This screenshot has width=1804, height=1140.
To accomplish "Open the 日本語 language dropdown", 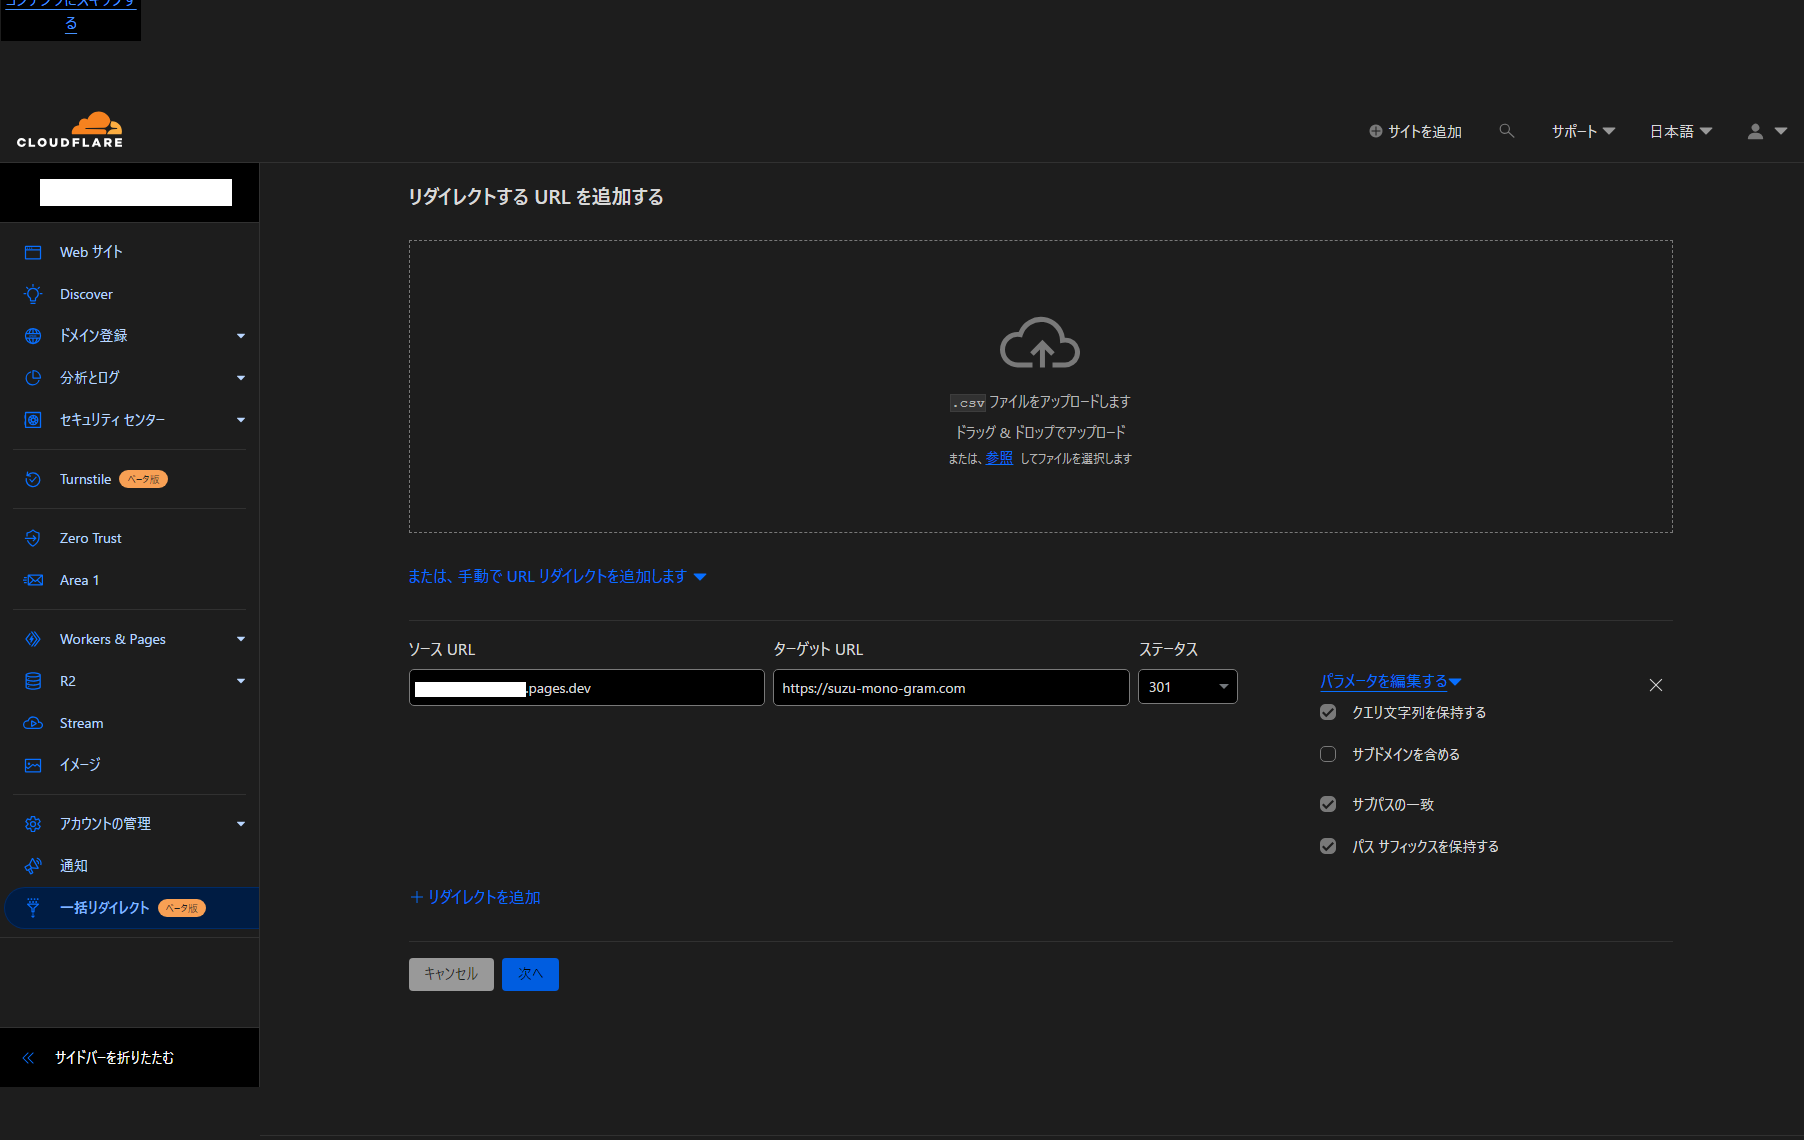I will tap(1680, 131).
